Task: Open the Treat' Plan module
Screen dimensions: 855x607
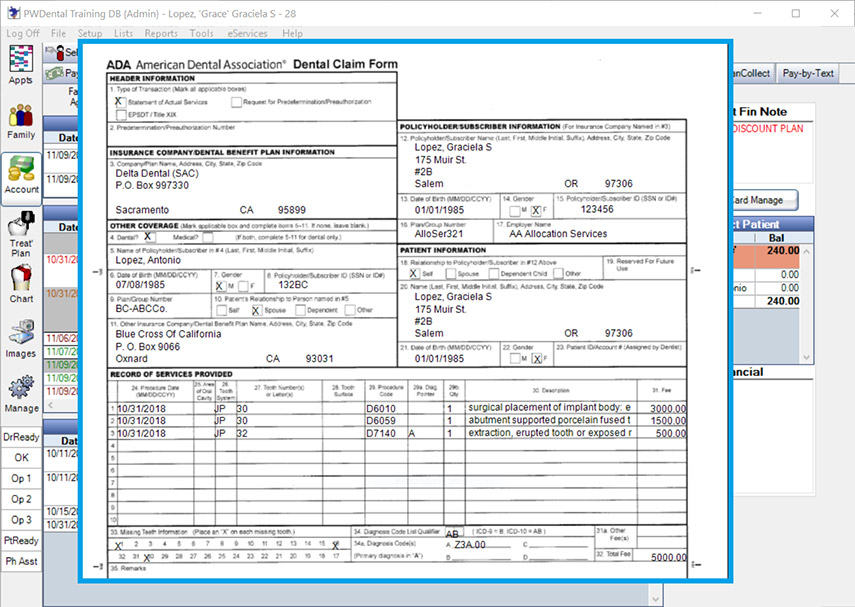Action: pos(21,235)
